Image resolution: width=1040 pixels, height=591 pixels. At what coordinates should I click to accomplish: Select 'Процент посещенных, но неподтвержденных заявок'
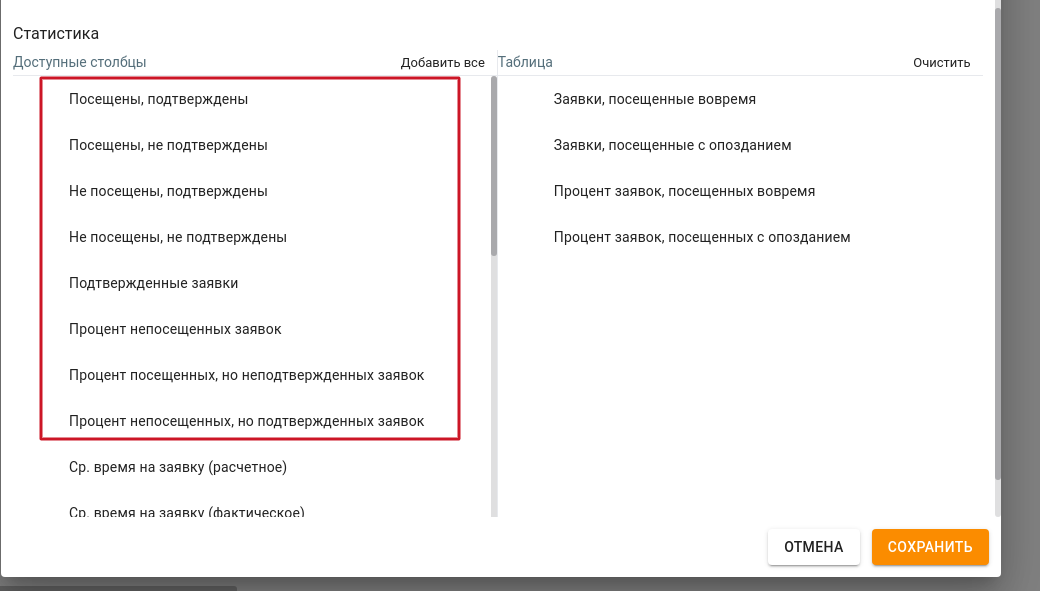pos(246,375)
